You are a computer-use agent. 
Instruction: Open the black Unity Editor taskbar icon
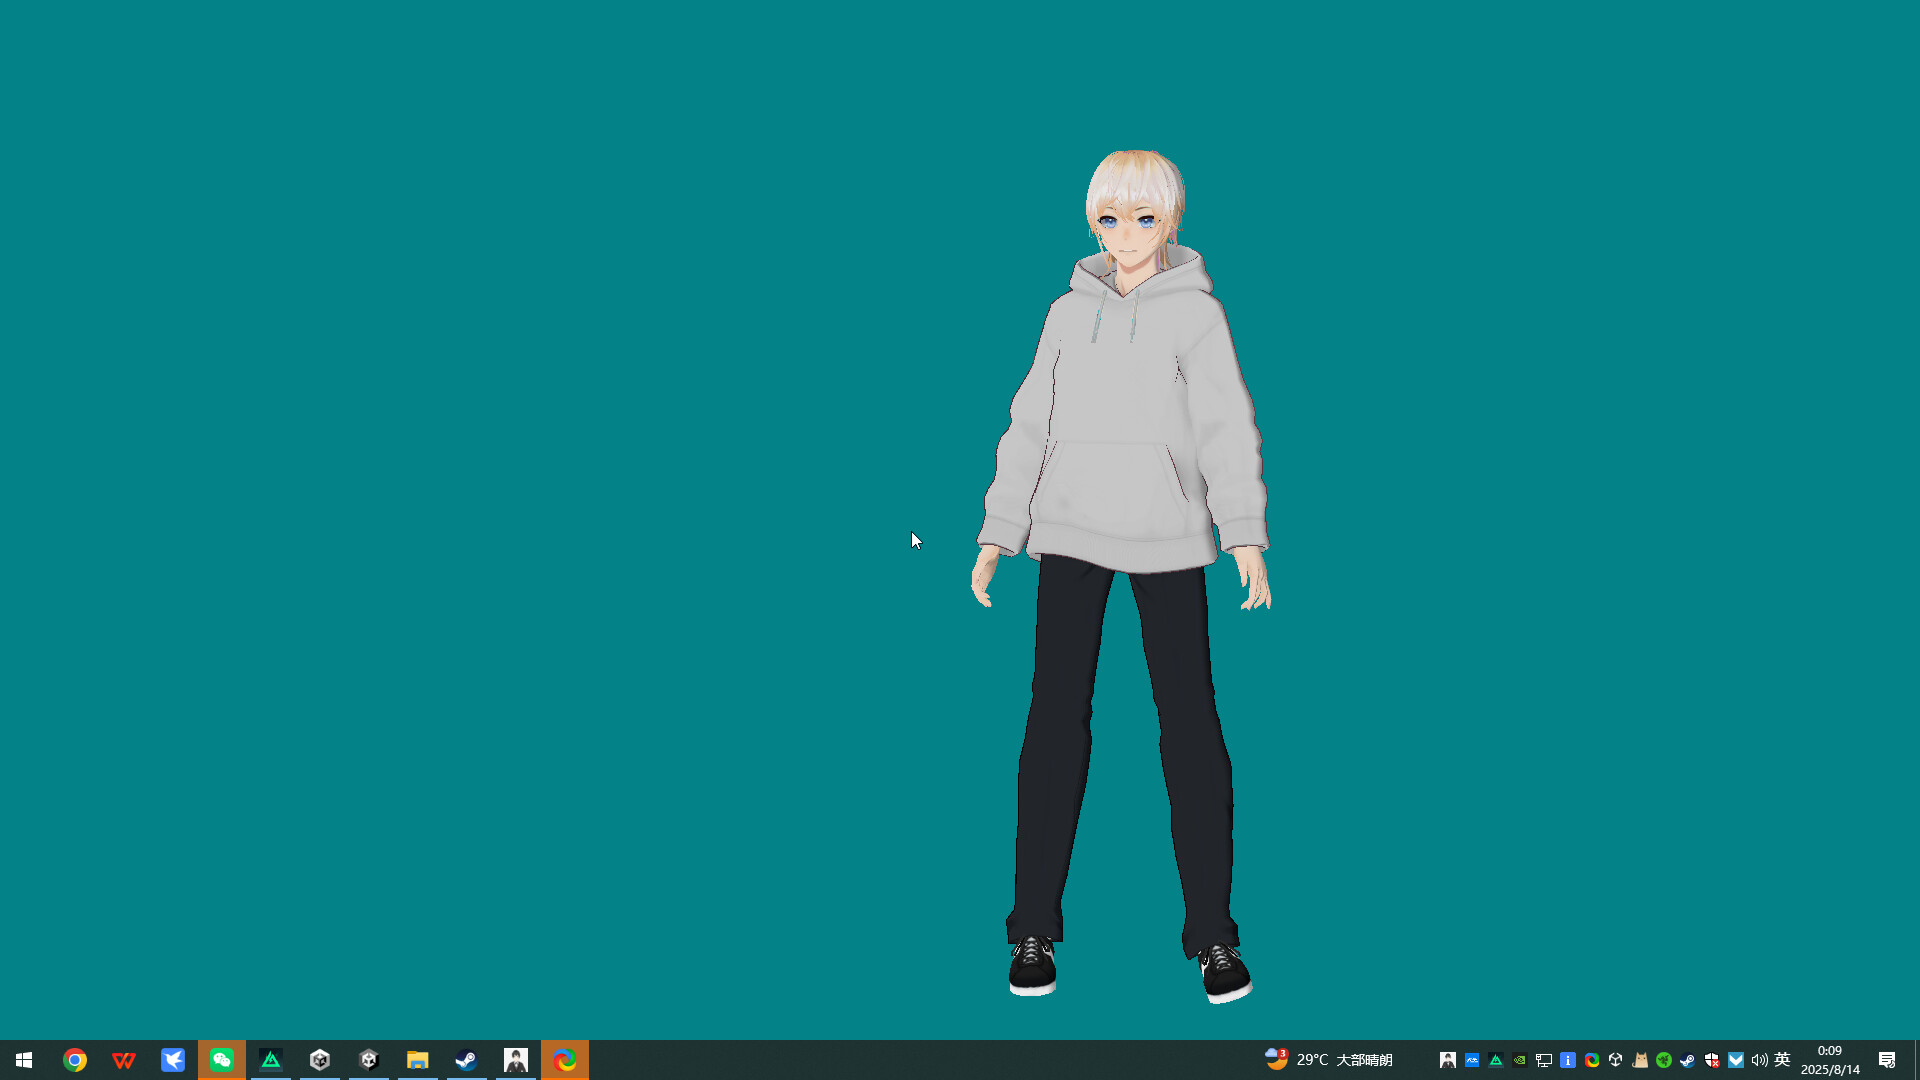point(369,1059)
